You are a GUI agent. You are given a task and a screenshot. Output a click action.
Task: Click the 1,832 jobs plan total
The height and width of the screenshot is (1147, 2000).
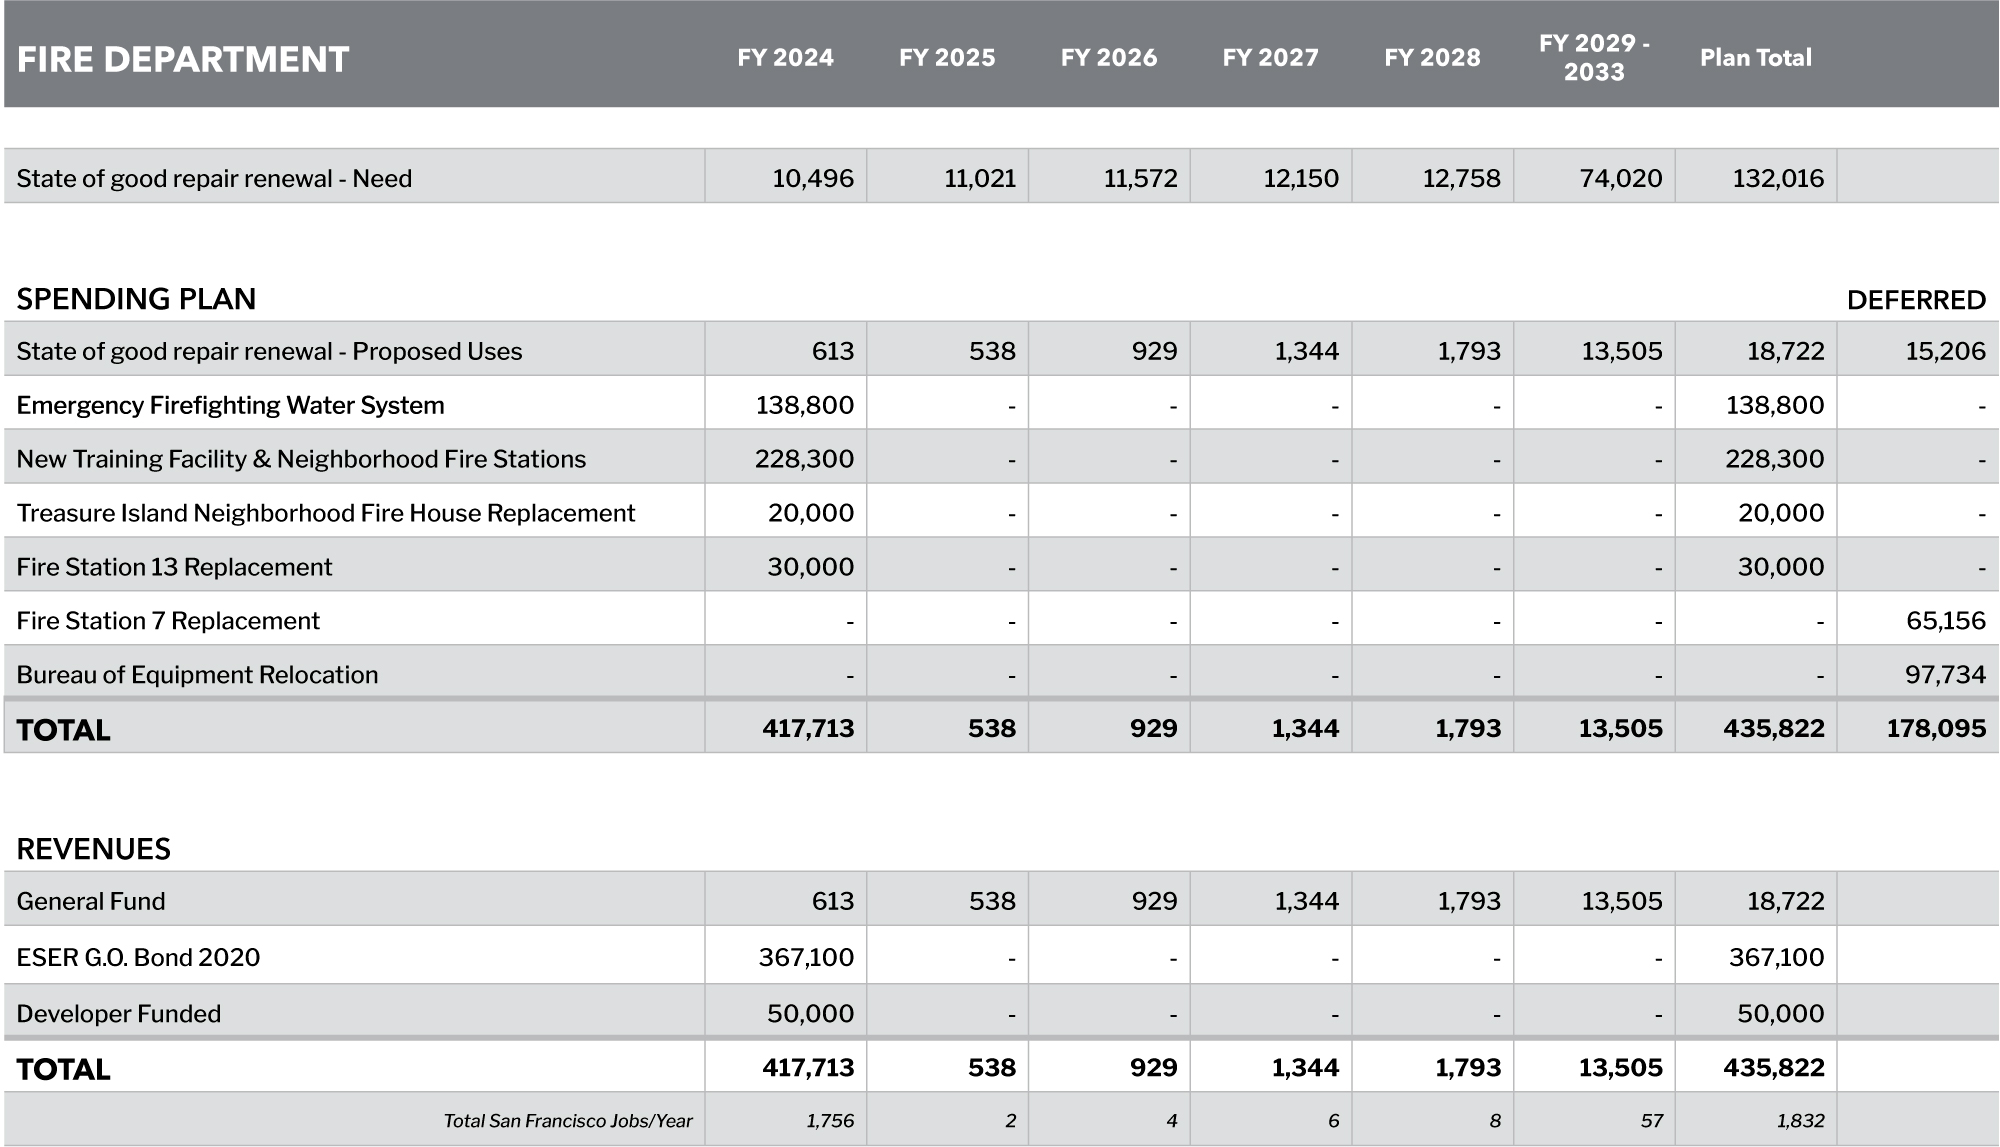(1800, 1121)
